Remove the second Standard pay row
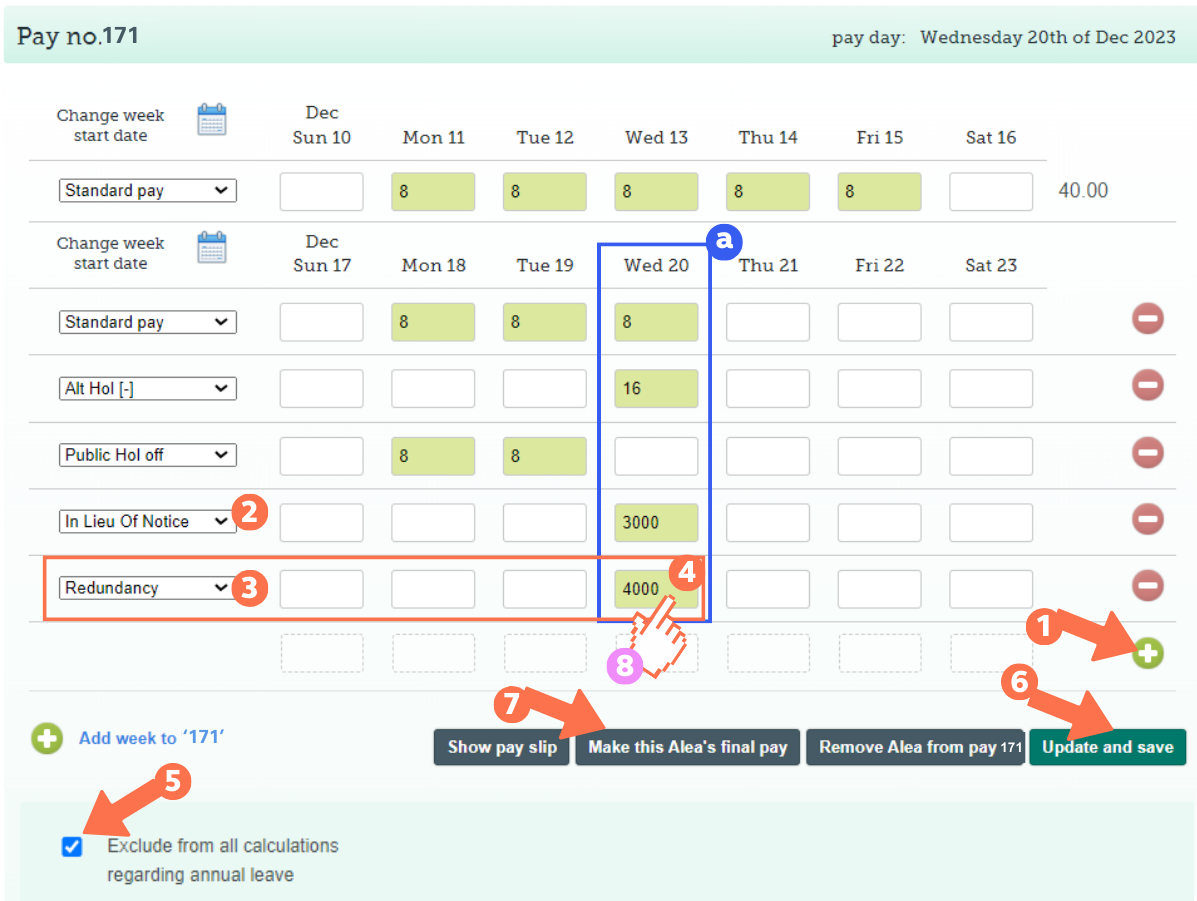The width and height of the screenshot is (1197, 901). click(x=1147, y=318)
